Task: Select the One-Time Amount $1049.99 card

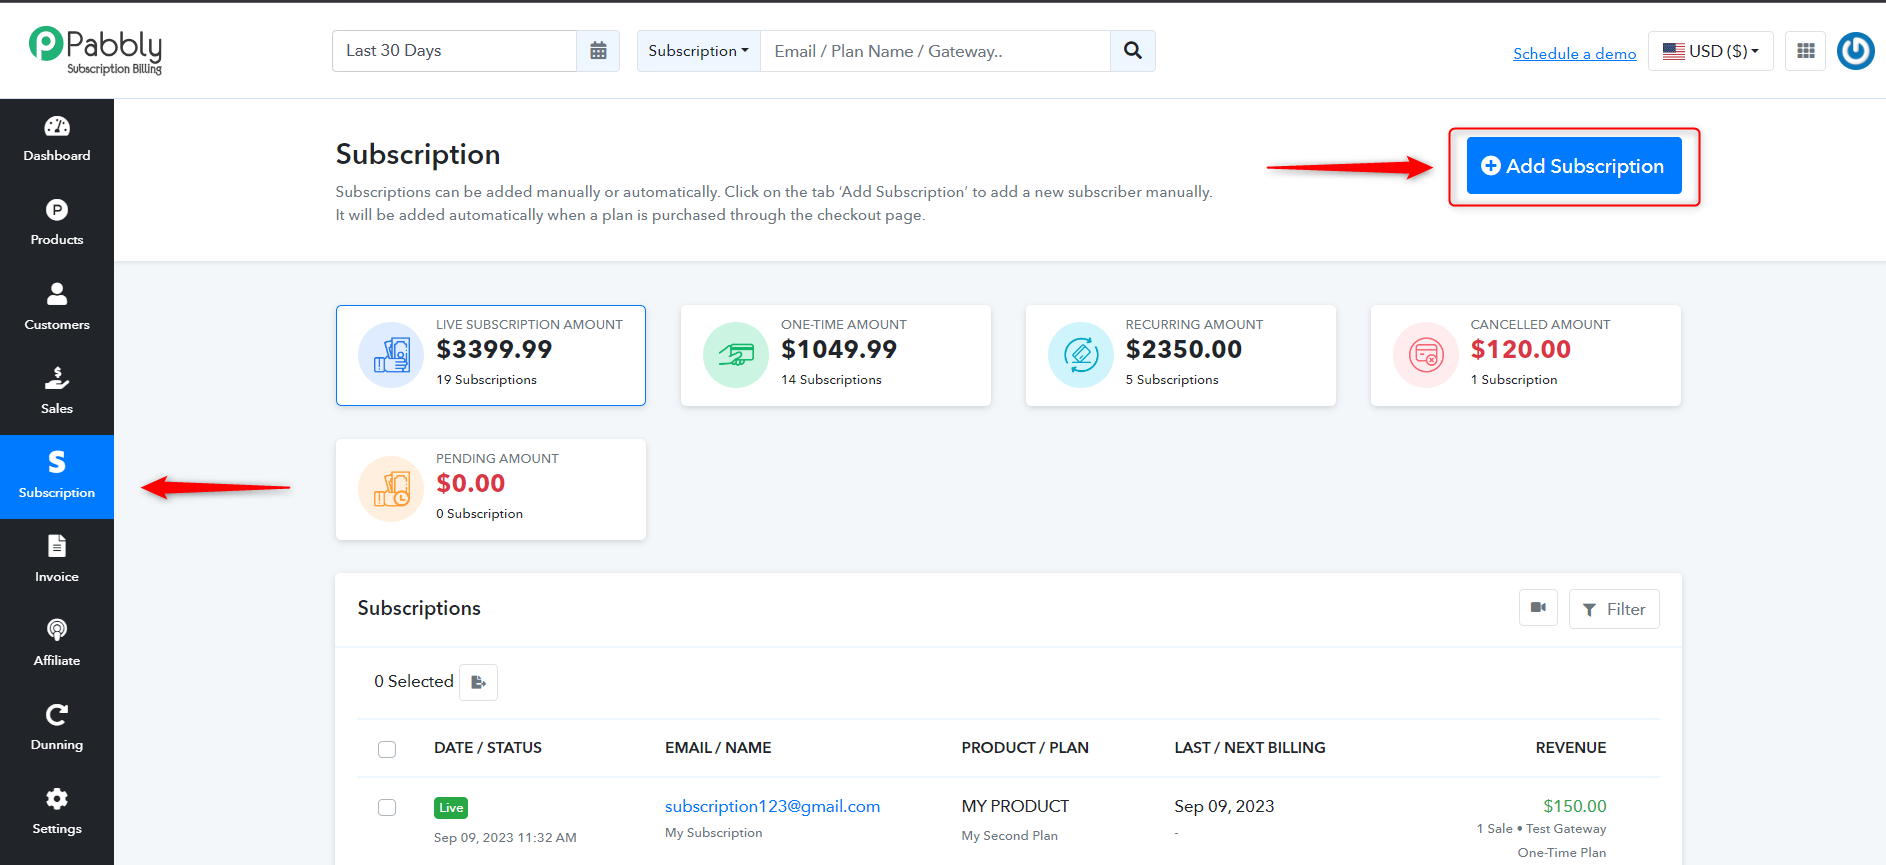Action: pos(836,355)
